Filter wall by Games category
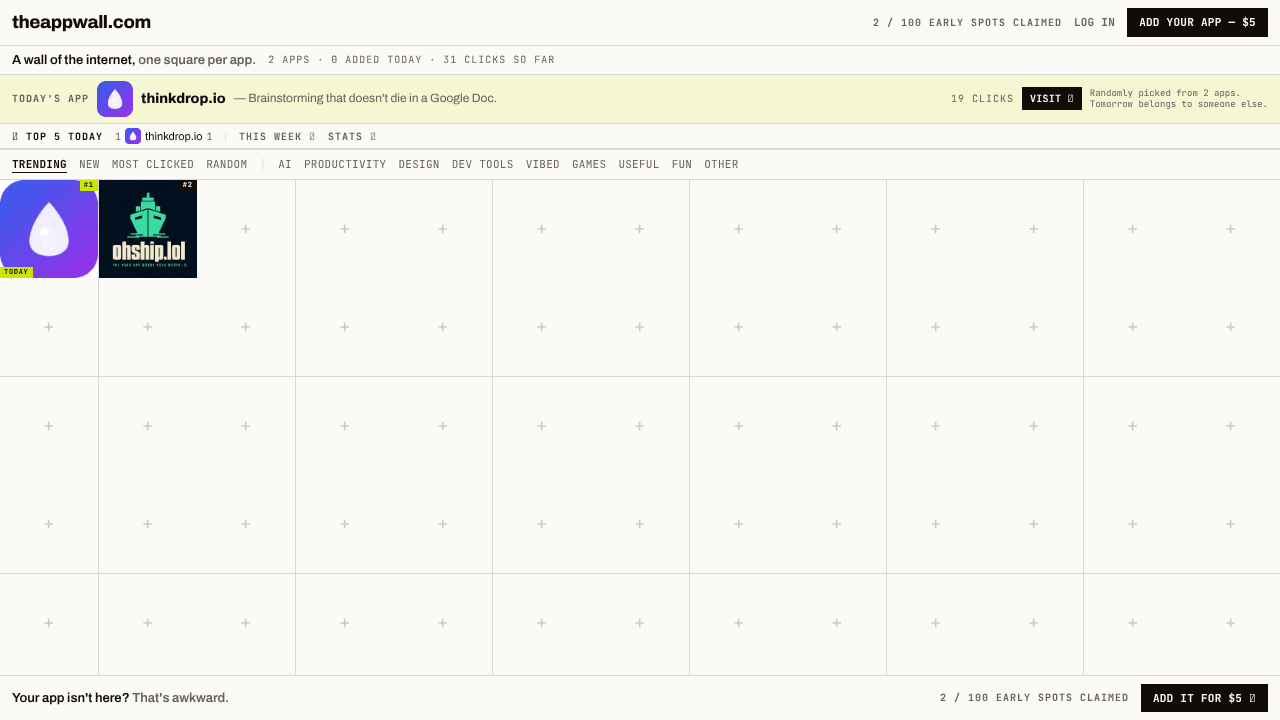 [589, 164]
